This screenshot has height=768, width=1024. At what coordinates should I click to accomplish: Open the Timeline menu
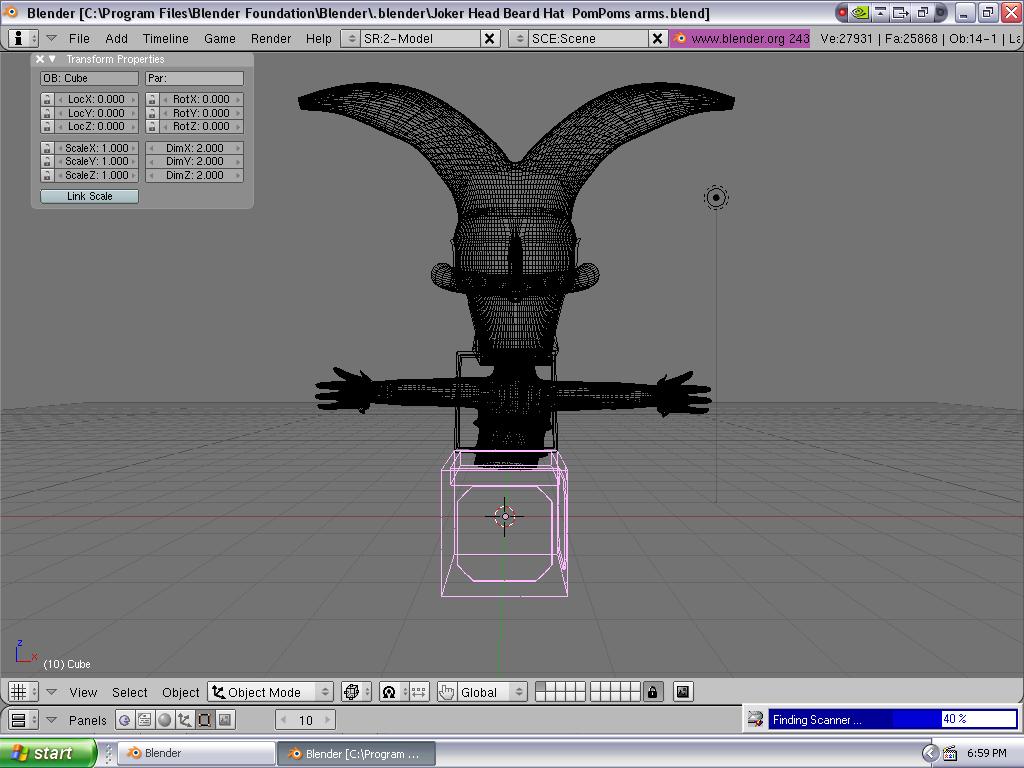pos(165,39)
